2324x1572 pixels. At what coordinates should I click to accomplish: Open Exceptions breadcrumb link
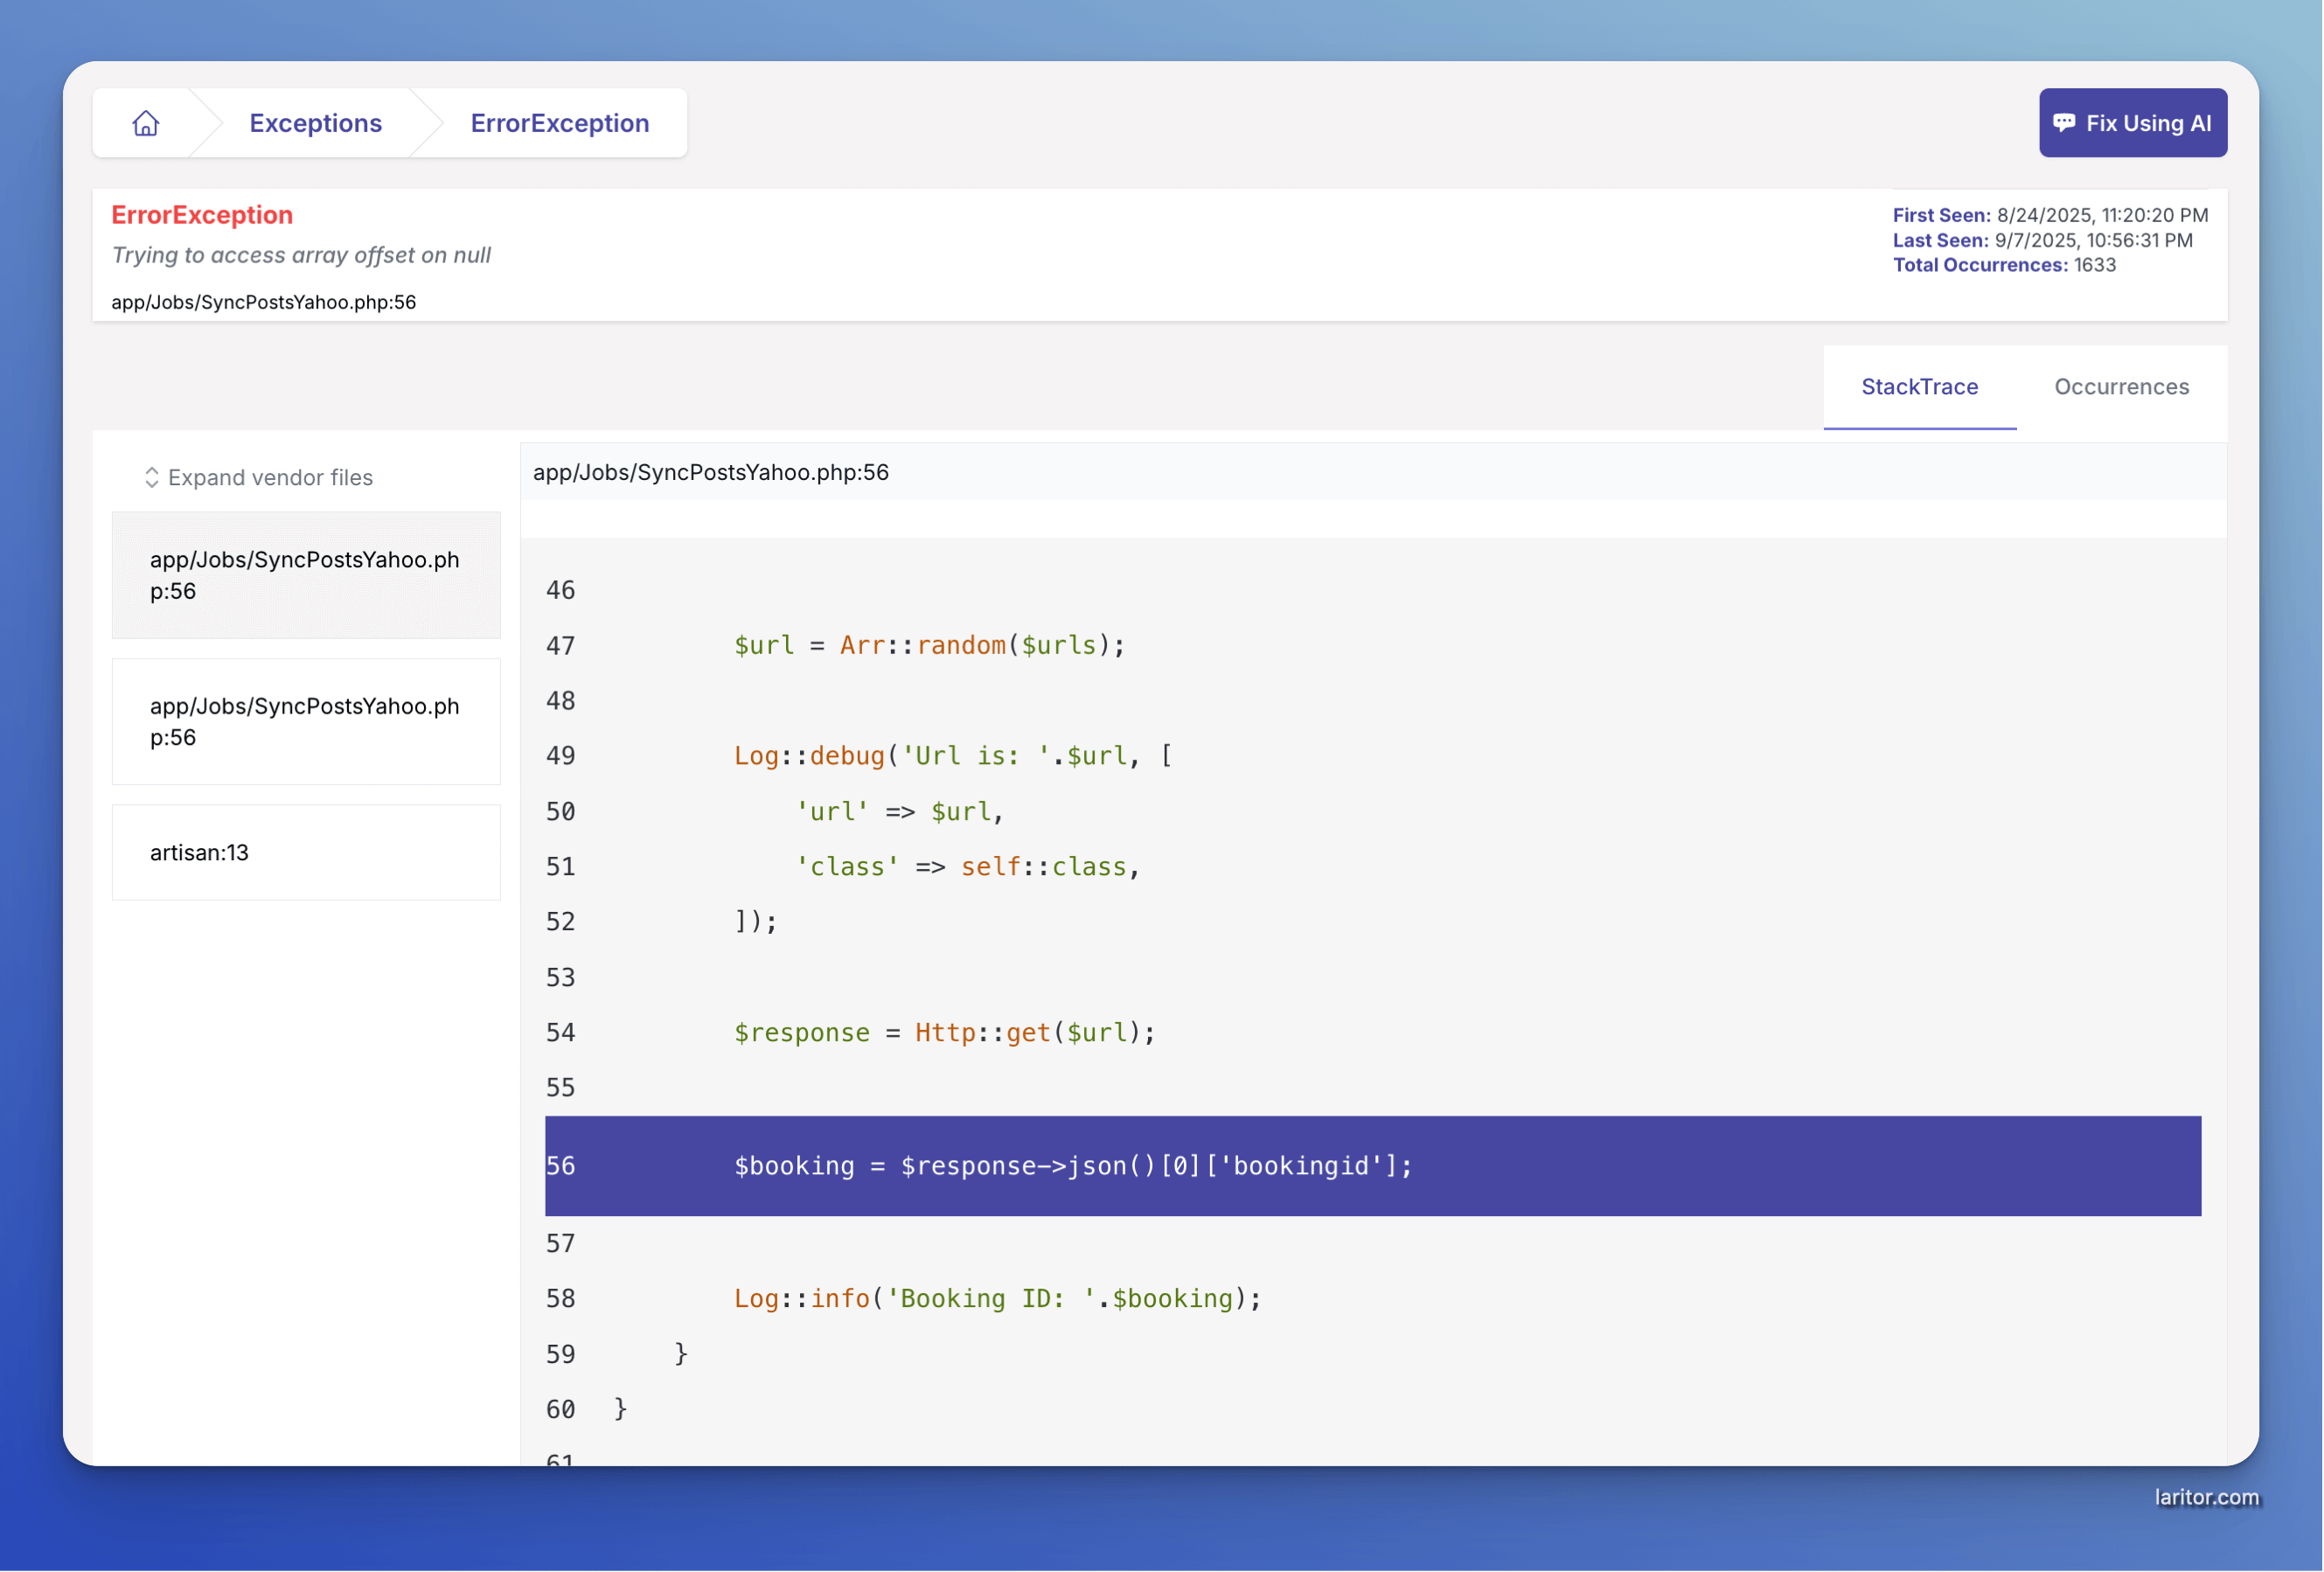315,123
